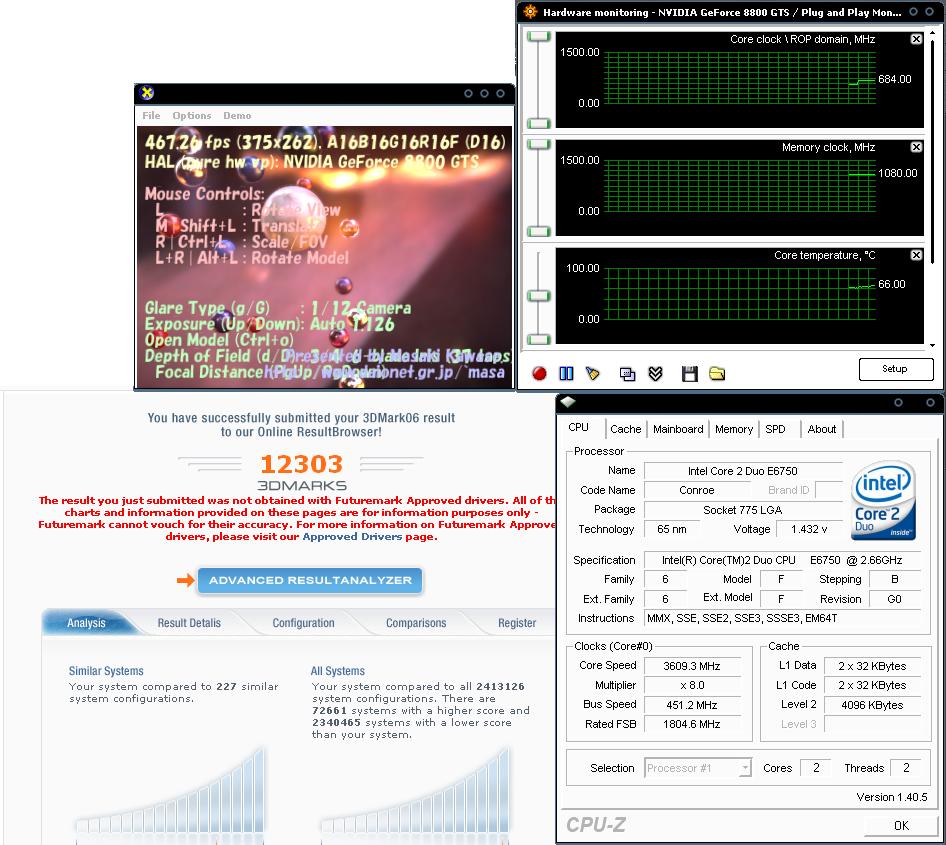Open the Approved Drivers page link

click(x=352, y=537)
